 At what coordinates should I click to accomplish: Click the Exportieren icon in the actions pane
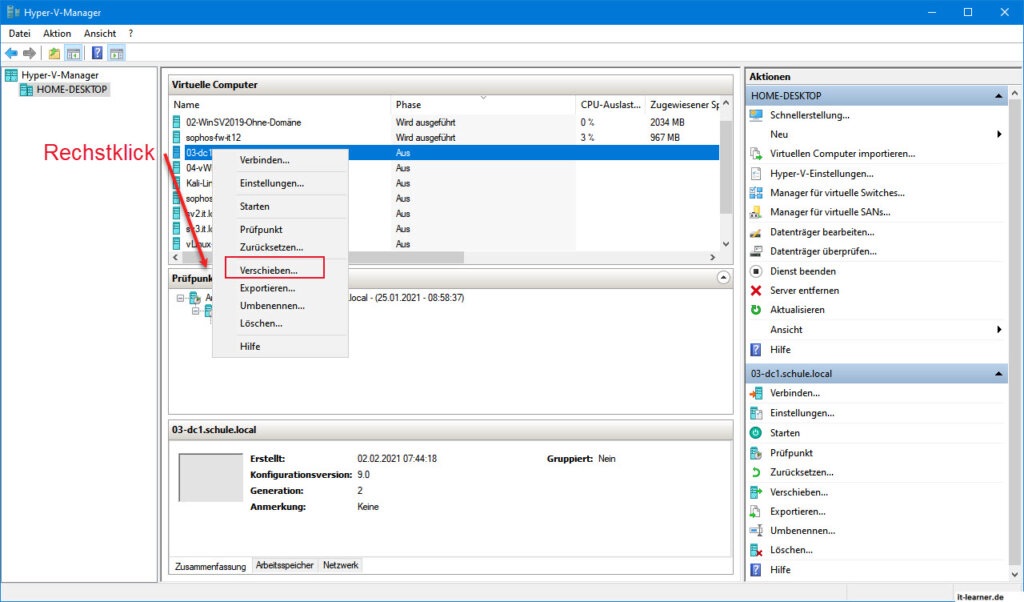point(756,511)
